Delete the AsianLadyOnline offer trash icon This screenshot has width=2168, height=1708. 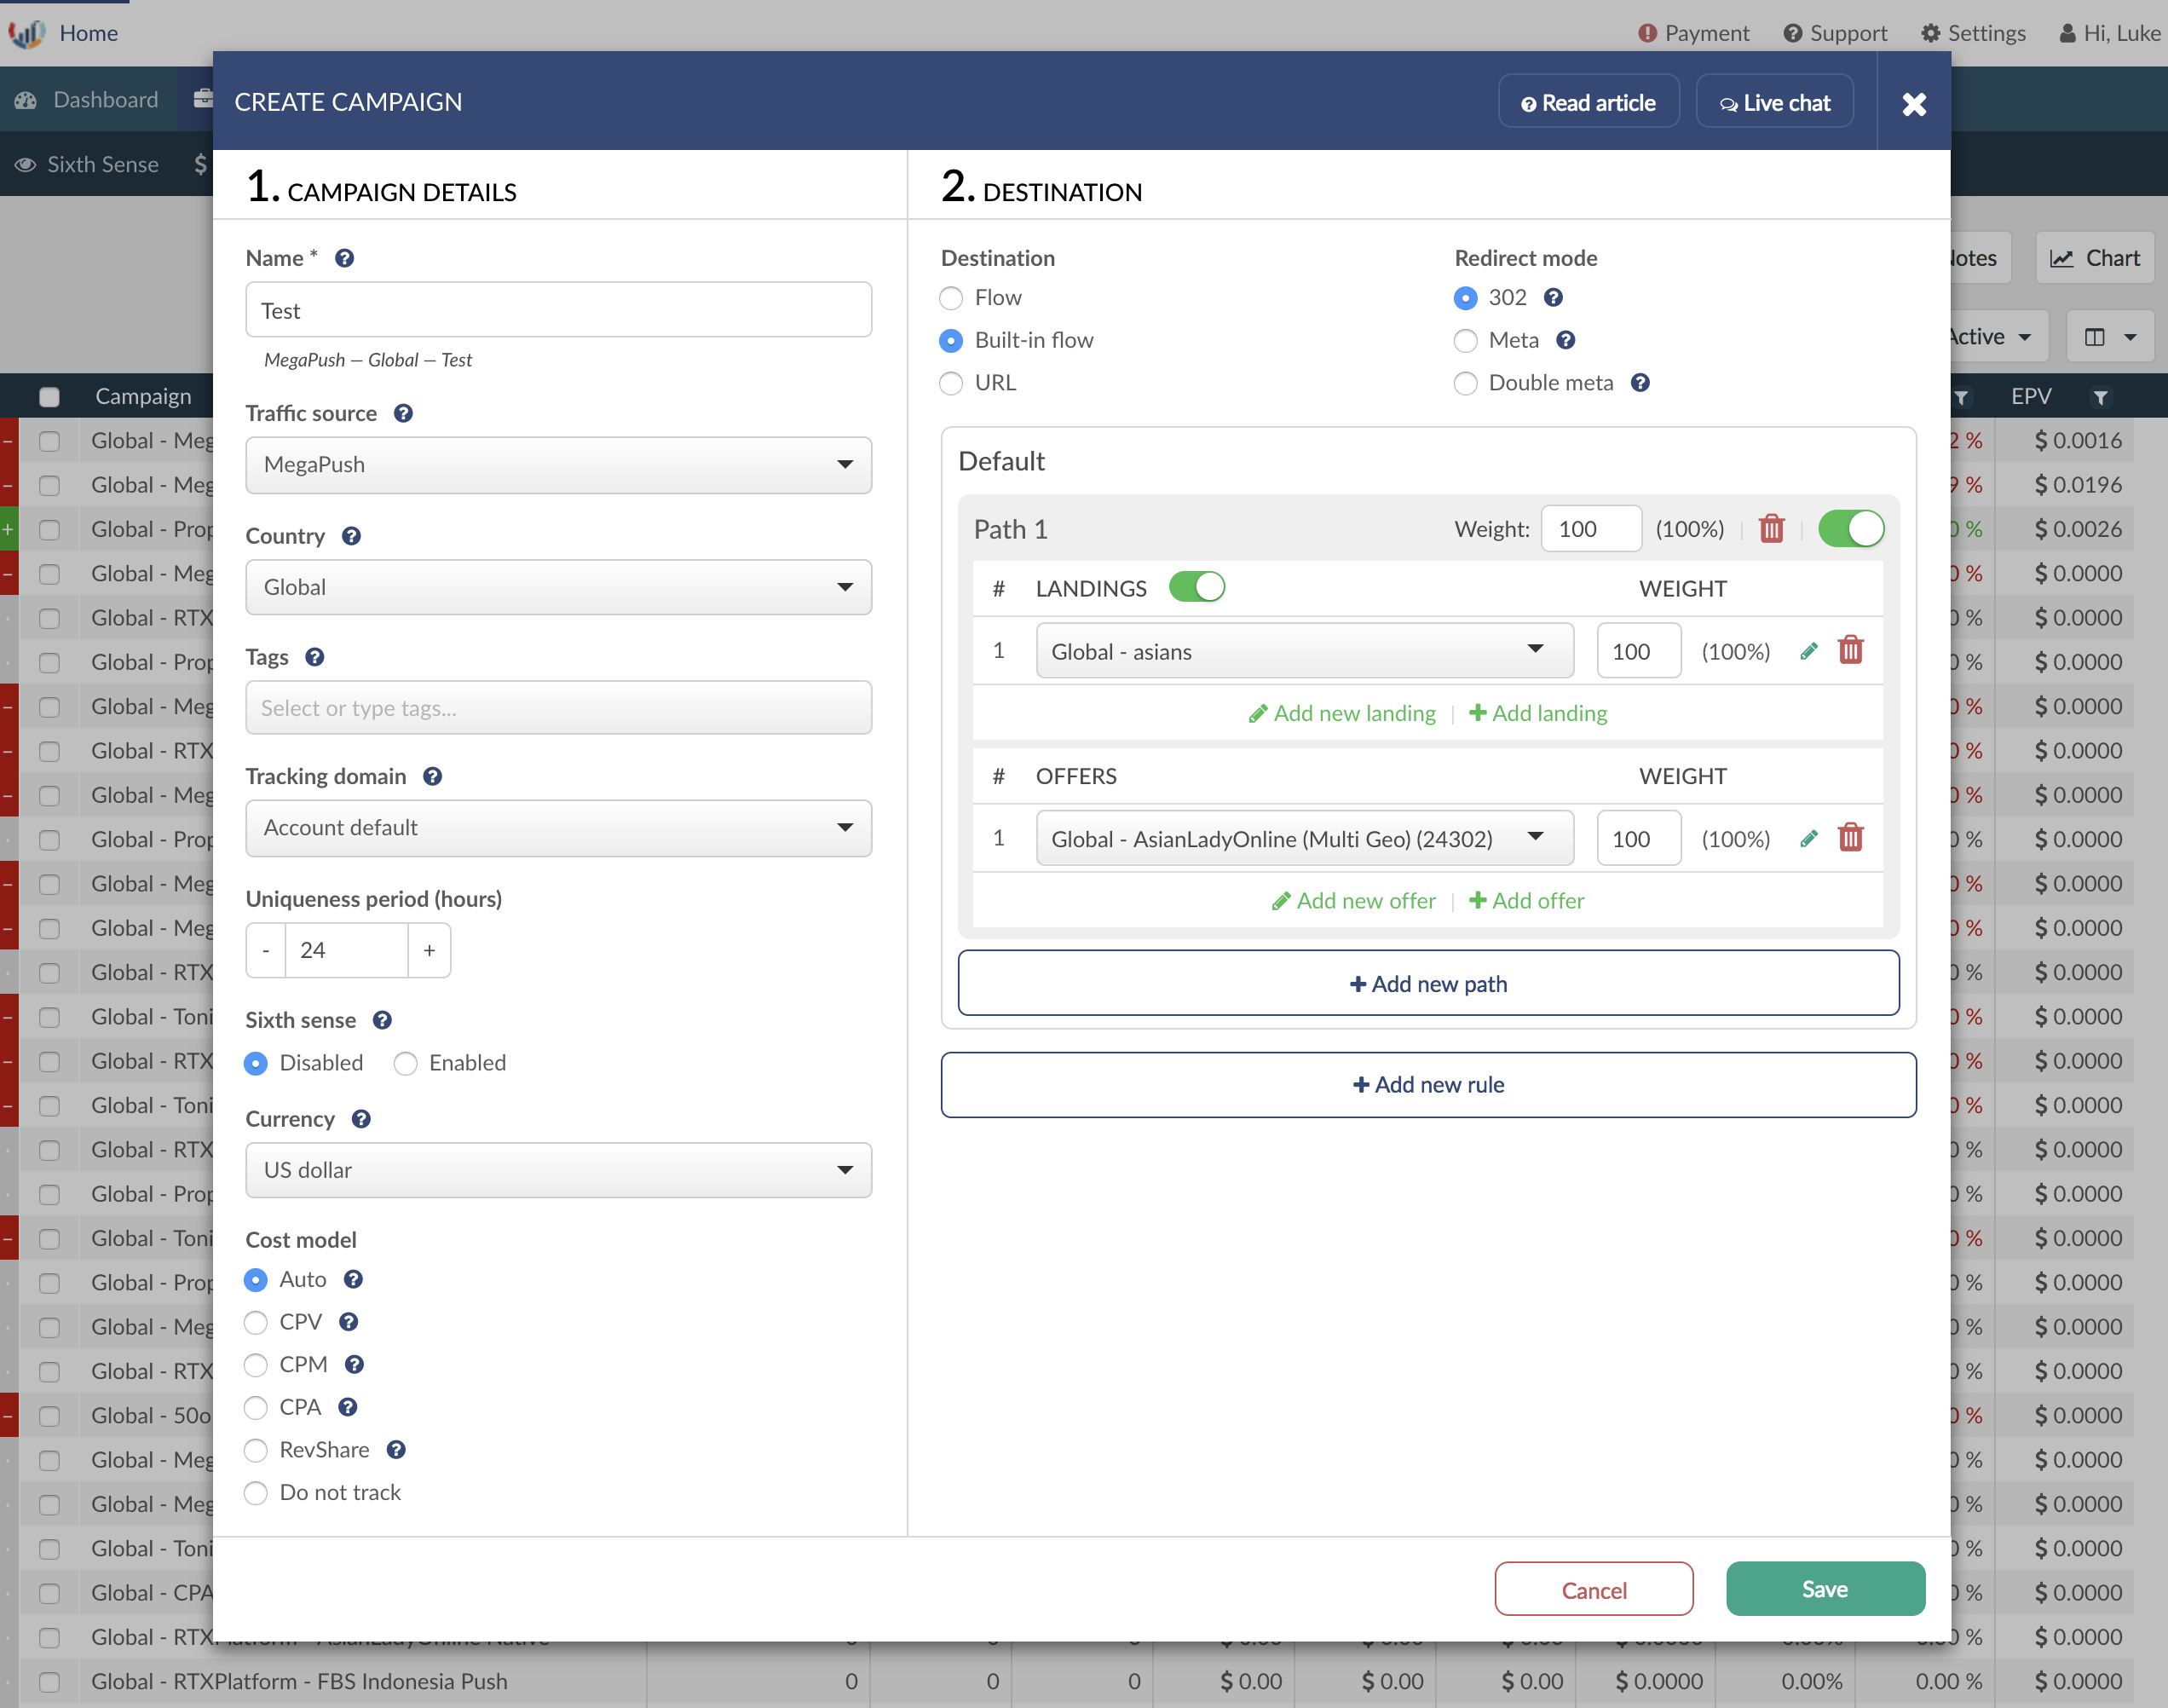1850,838
